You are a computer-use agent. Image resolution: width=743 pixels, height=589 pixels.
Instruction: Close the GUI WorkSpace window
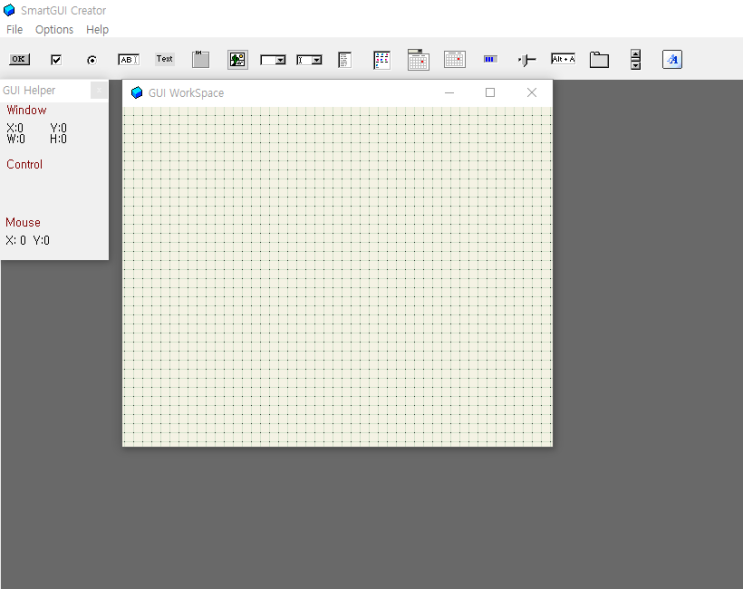tap(532, 92)
